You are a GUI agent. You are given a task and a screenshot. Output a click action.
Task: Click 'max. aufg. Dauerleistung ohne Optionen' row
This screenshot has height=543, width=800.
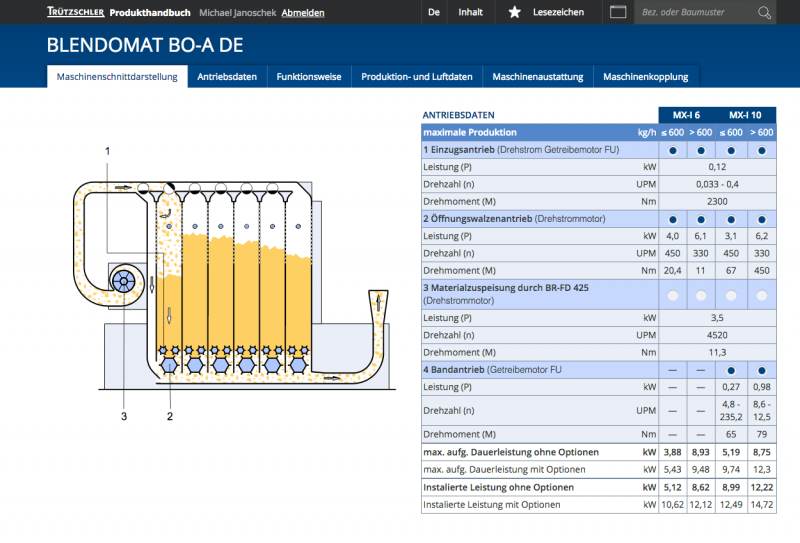[599, 452]
